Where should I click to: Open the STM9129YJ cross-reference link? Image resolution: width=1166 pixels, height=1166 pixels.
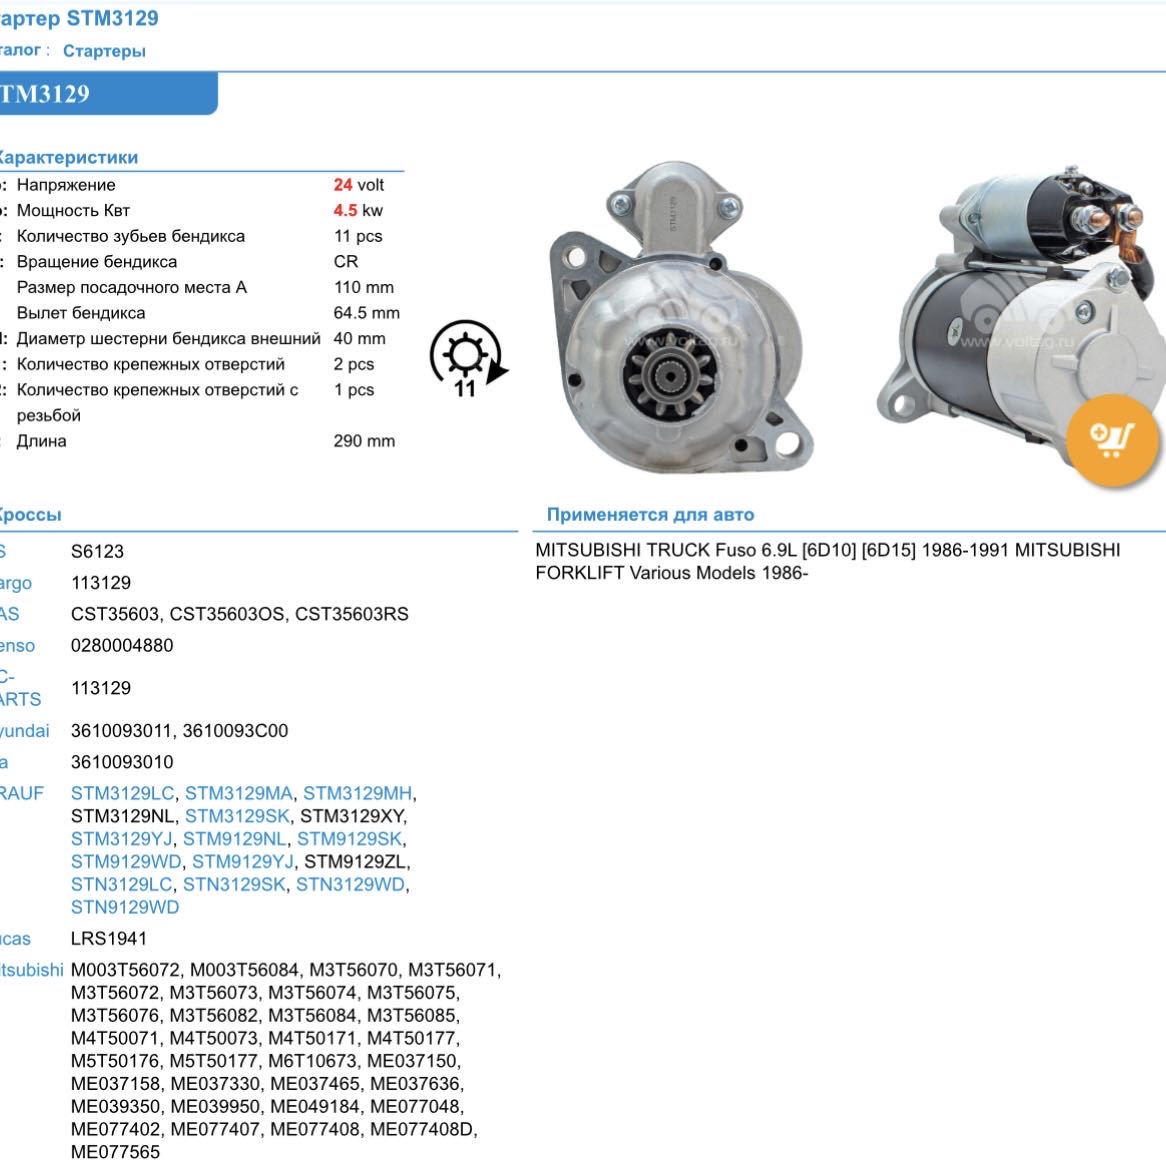[x=242, y=861]
